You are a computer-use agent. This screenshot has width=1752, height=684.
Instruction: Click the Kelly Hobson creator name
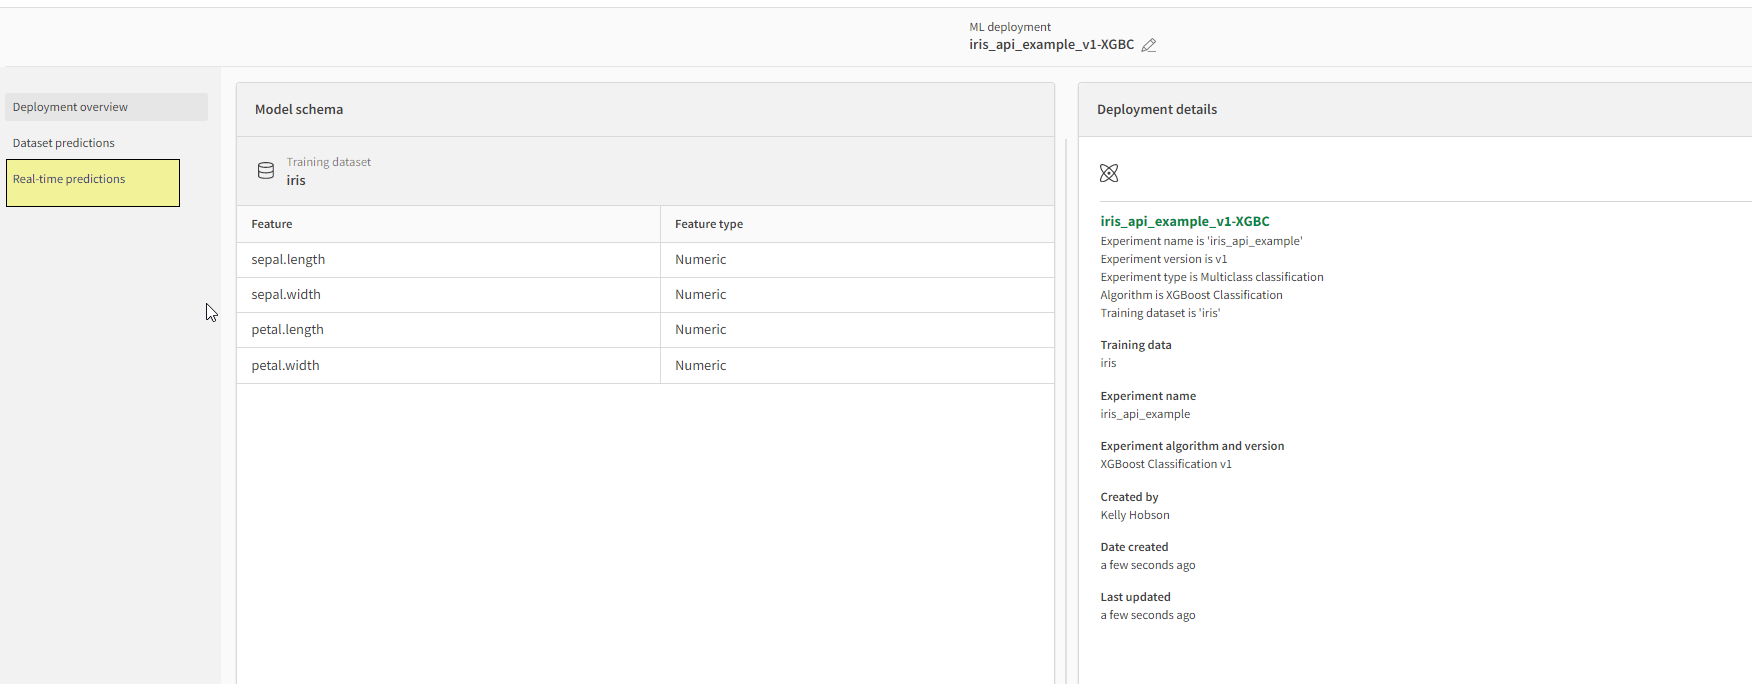[x=1135, y=515]
